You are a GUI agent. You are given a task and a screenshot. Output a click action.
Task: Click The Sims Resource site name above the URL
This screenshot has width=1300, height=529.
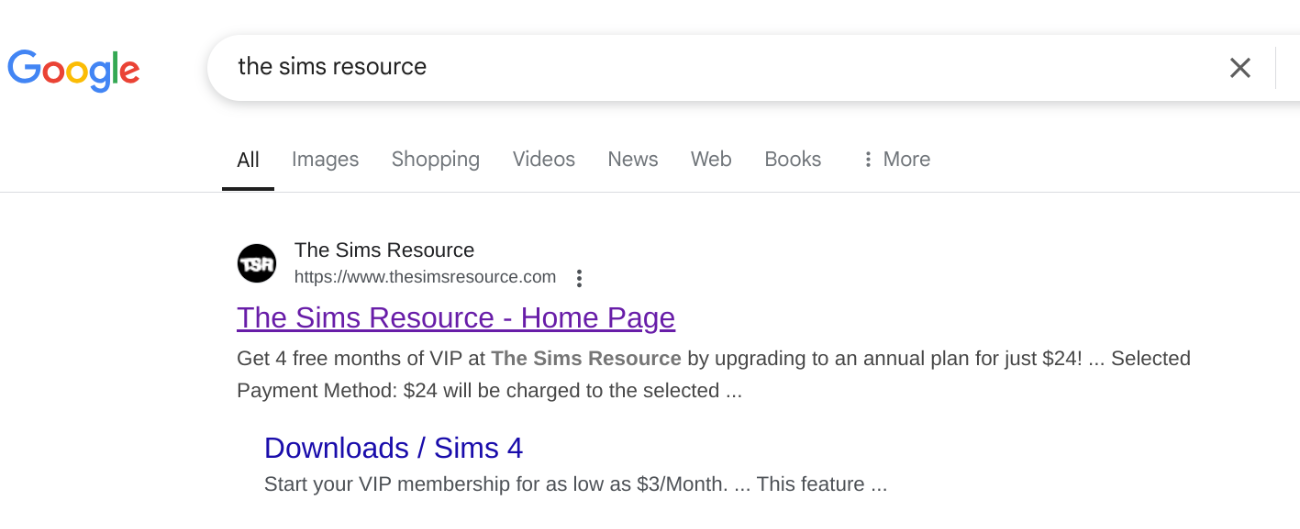tap(384, 250)
